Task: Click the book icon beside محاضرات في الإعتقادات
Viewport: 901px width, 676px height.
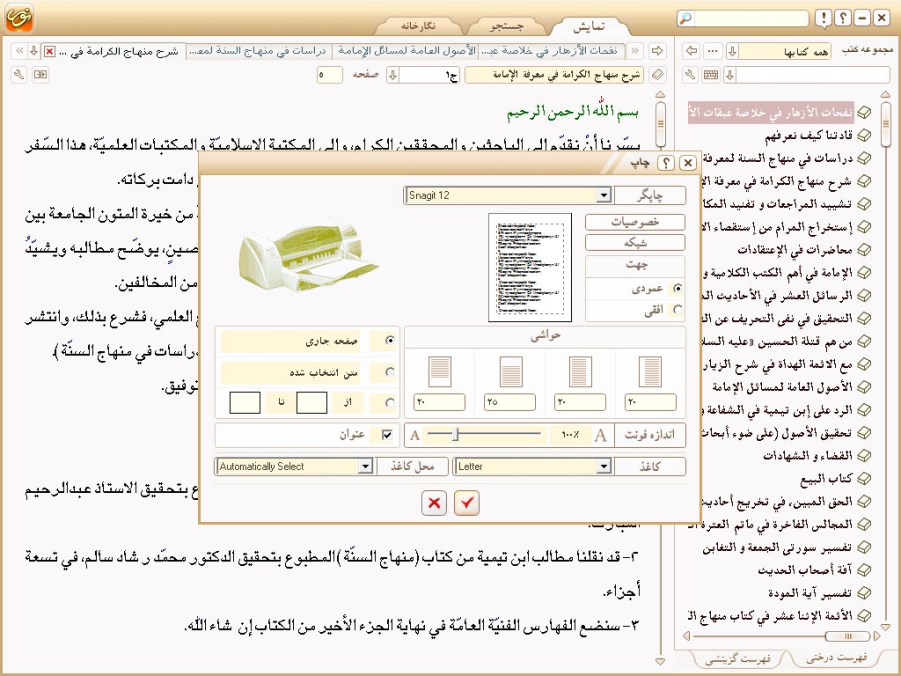Action: (864, 249)
